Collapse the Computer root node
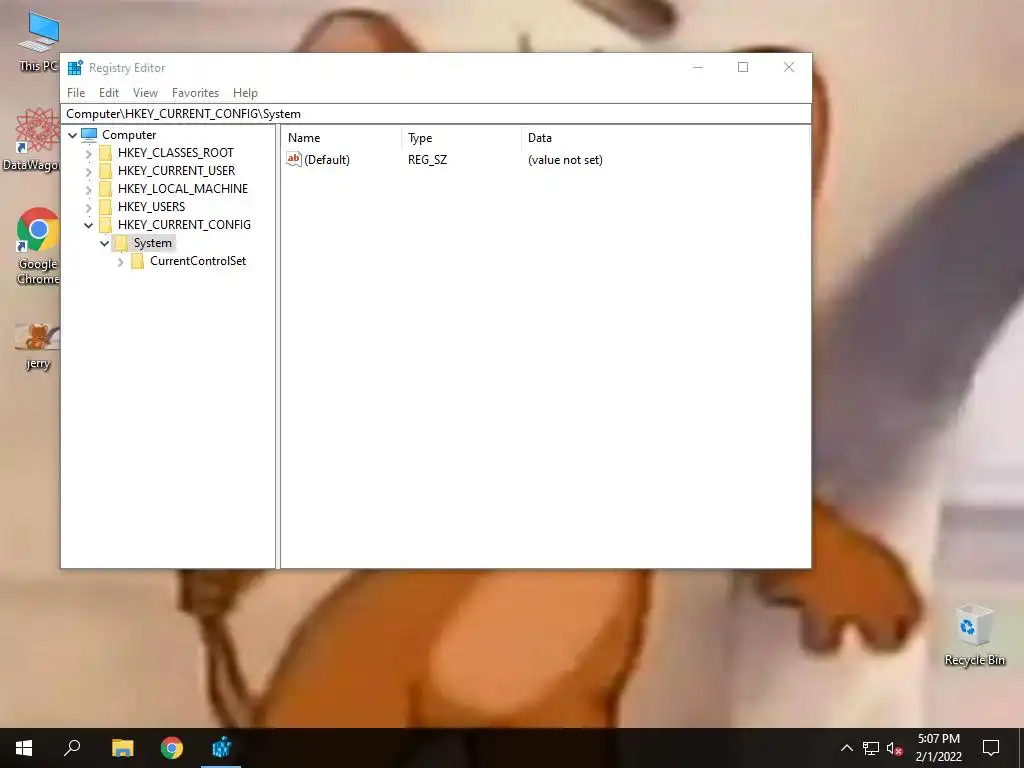The width and height of the screenshot is (1024, 768). pyautogui.click(x=72, y=135)
